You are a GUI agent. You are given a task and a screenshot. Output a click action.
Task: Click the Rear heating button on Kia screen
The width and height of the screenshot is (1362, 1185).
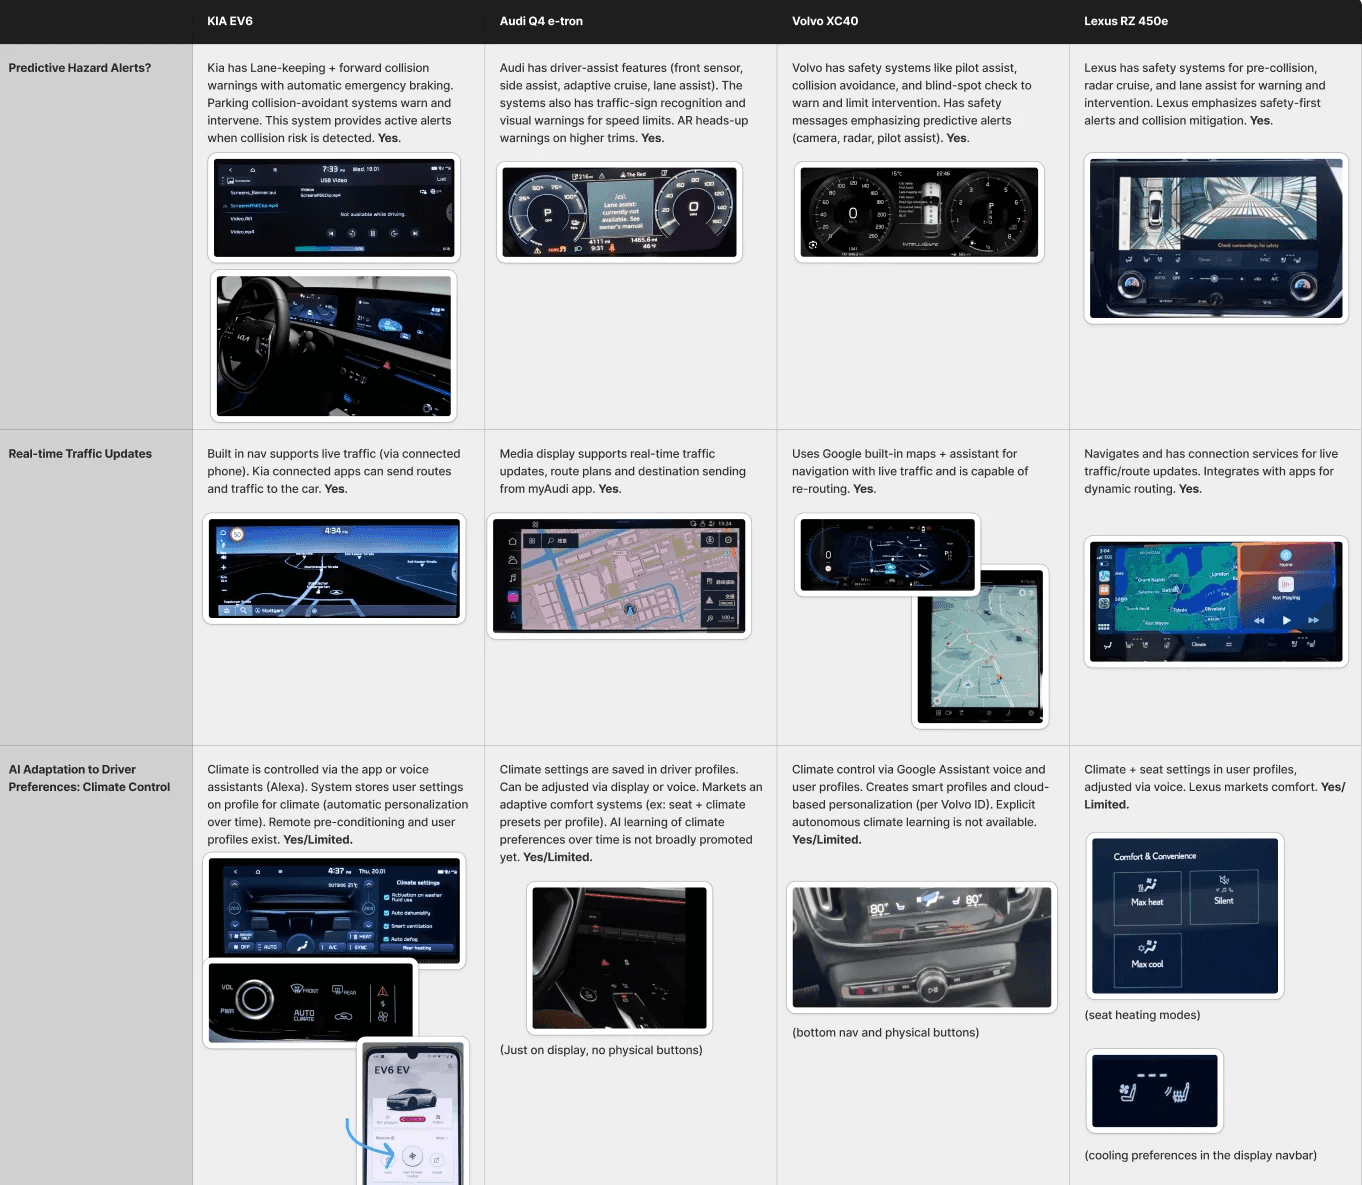click(417, 948)
